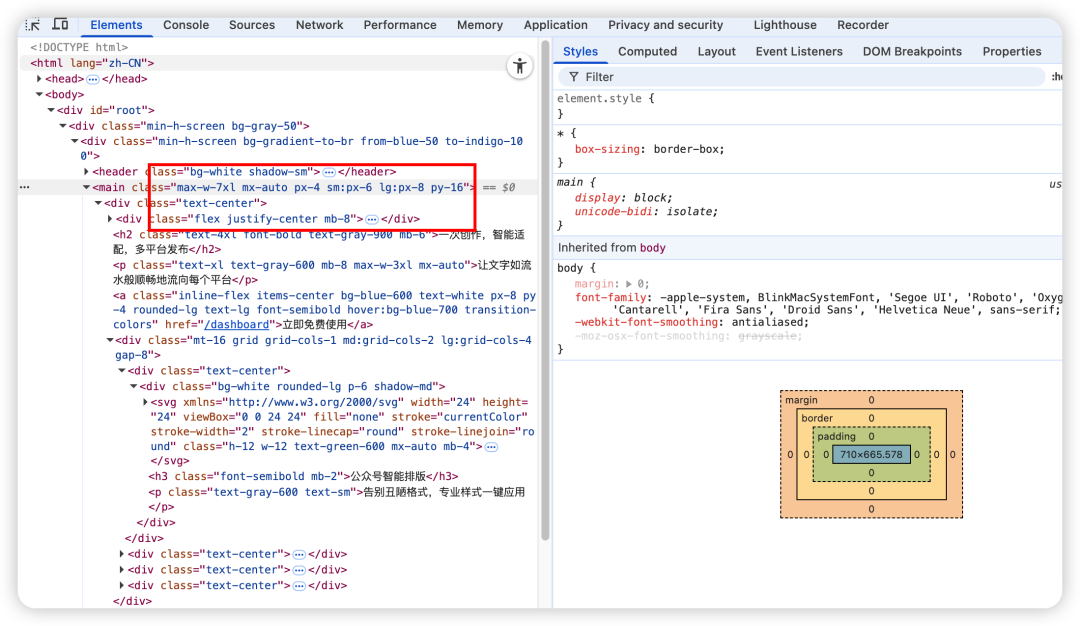1080x626 pixels.
Task: Open the Console tab
Action: pyautogui.click(x=186, y=25)
